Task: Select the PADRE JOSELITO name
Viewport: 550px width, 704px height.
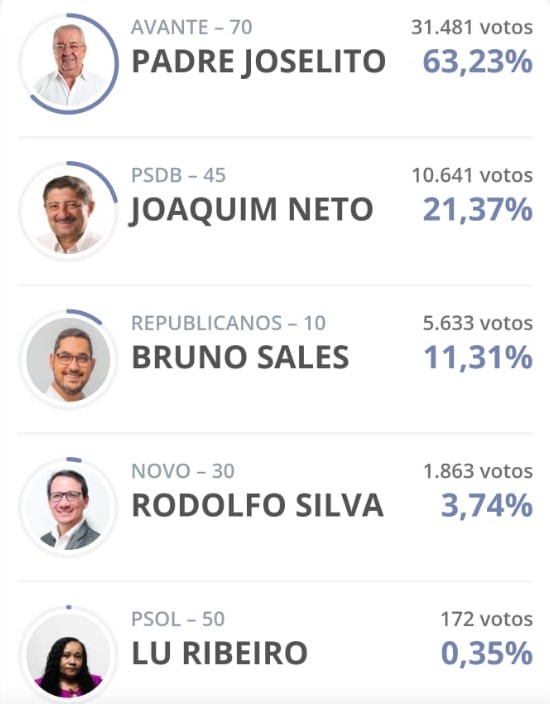Action: (259, 62)
